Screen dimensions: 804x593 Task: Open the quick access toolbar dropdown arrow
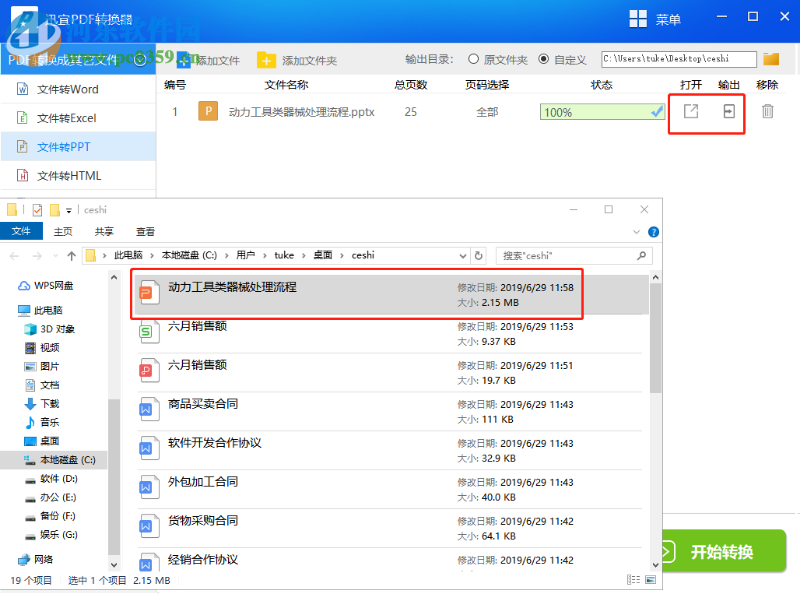coord(68,209)
